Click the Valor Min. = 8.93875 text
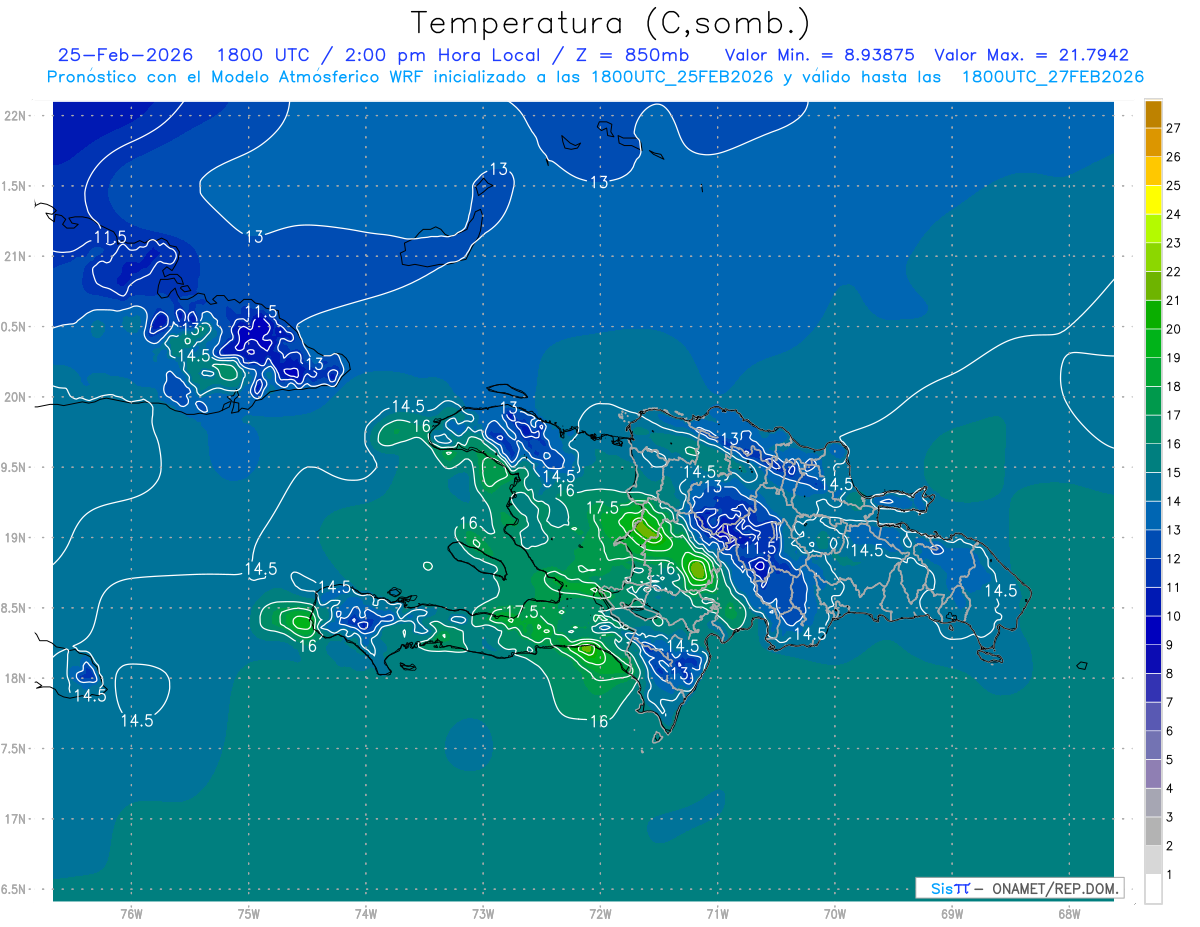The image size is (1200, 927). pyautogui.click(x=821, y=55)
